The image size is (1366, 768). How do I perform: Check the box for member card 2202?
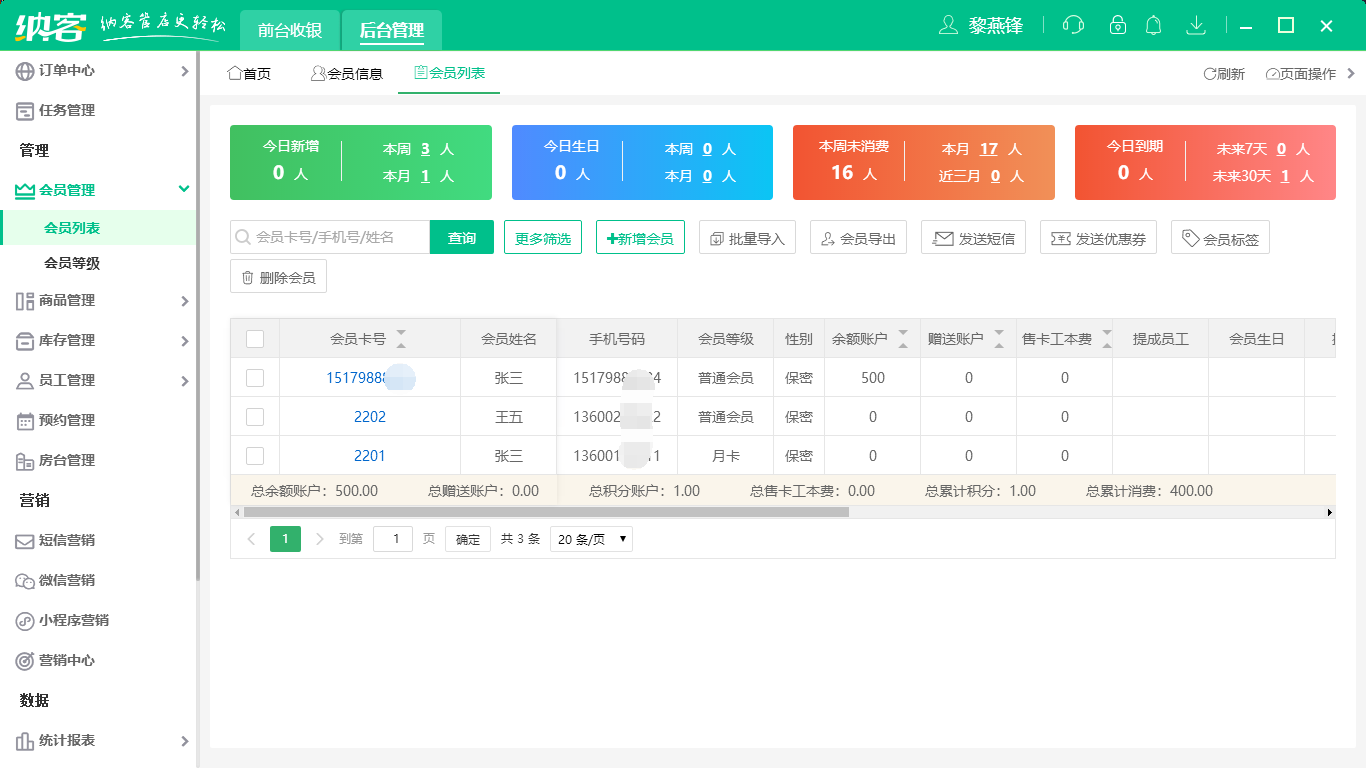click(255, 417)
